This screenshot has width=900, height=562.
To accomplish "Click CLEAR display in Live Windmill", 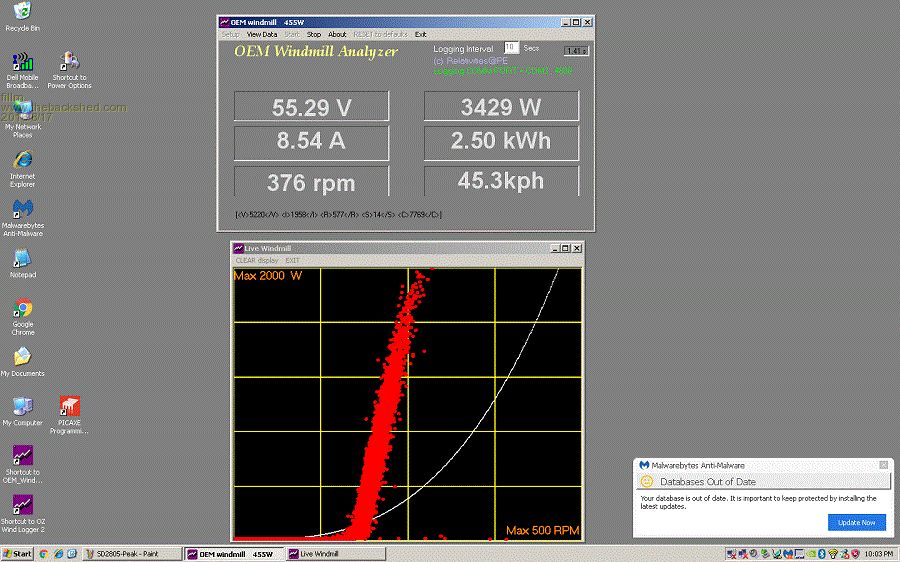I will click(x=257, y=260).
